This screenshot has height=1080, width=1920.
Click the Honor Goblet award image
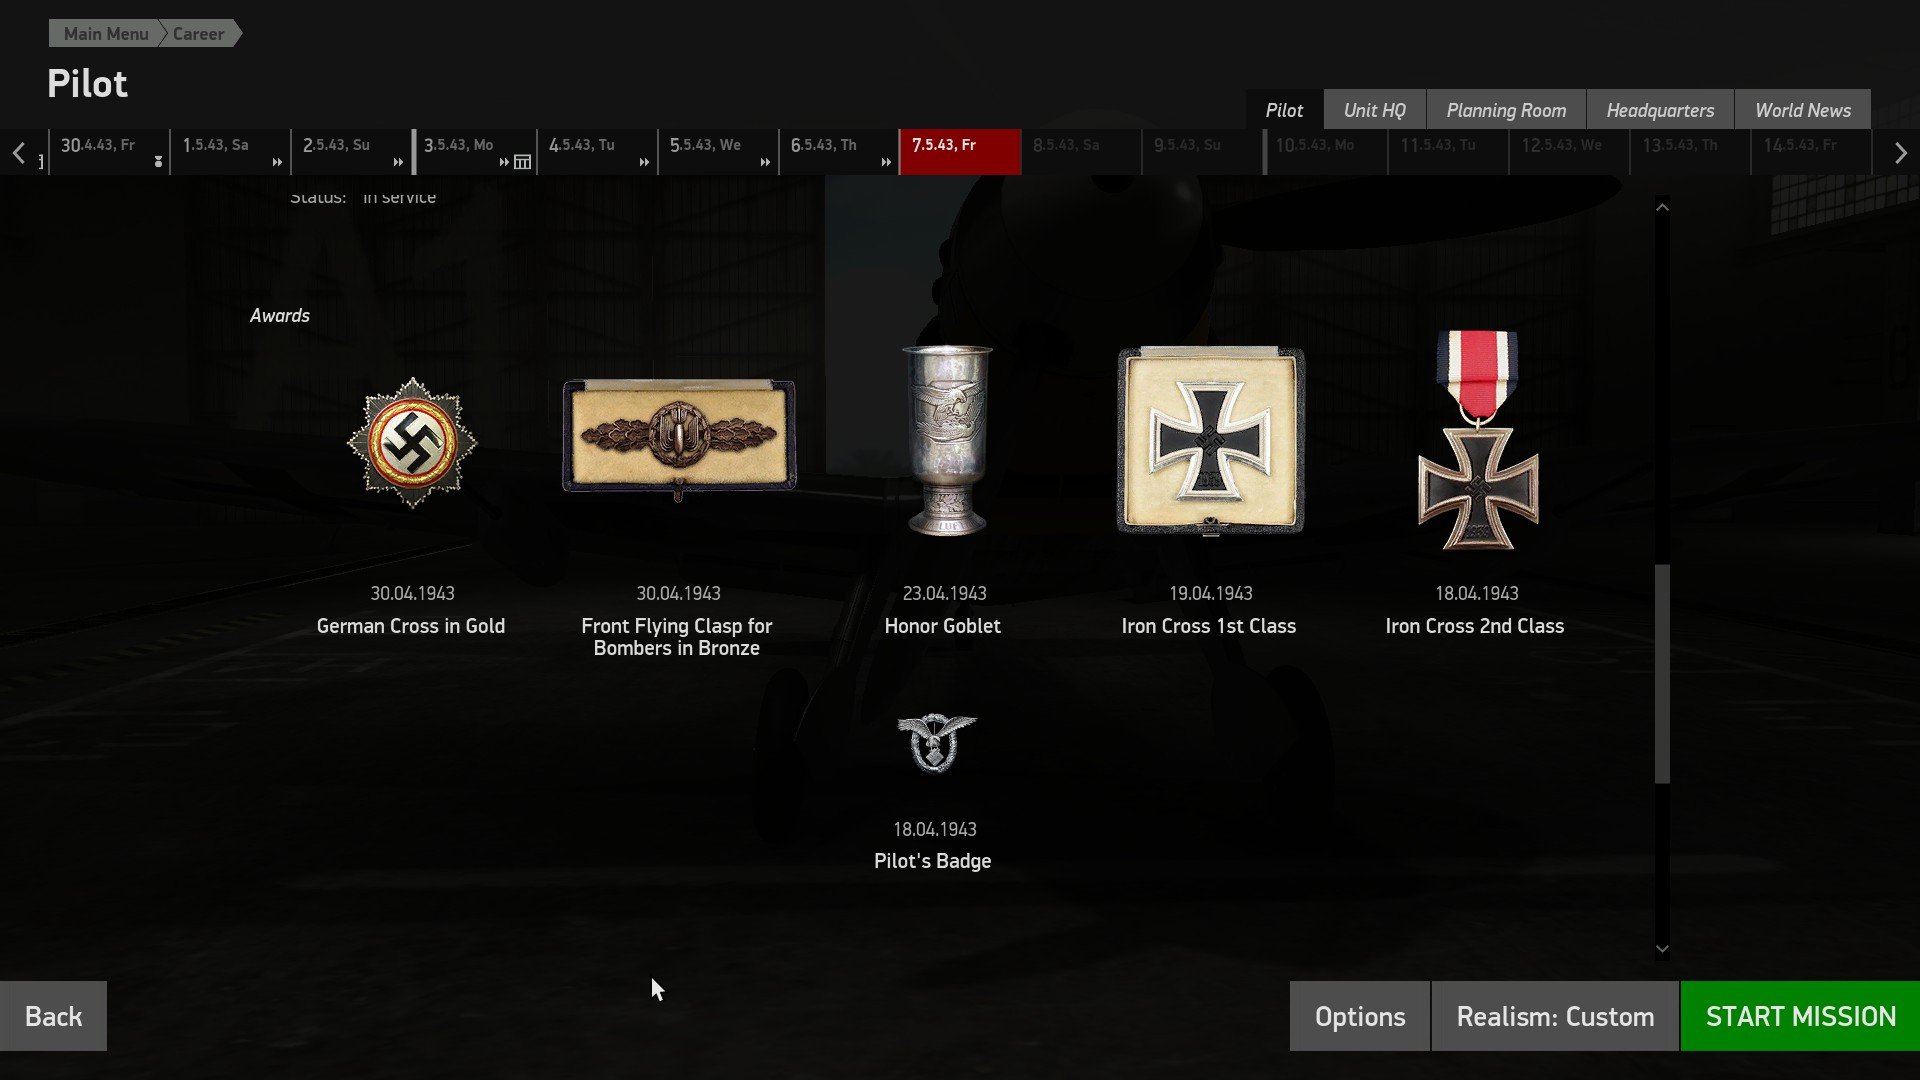pyautogui.click(x=946, y=440)
